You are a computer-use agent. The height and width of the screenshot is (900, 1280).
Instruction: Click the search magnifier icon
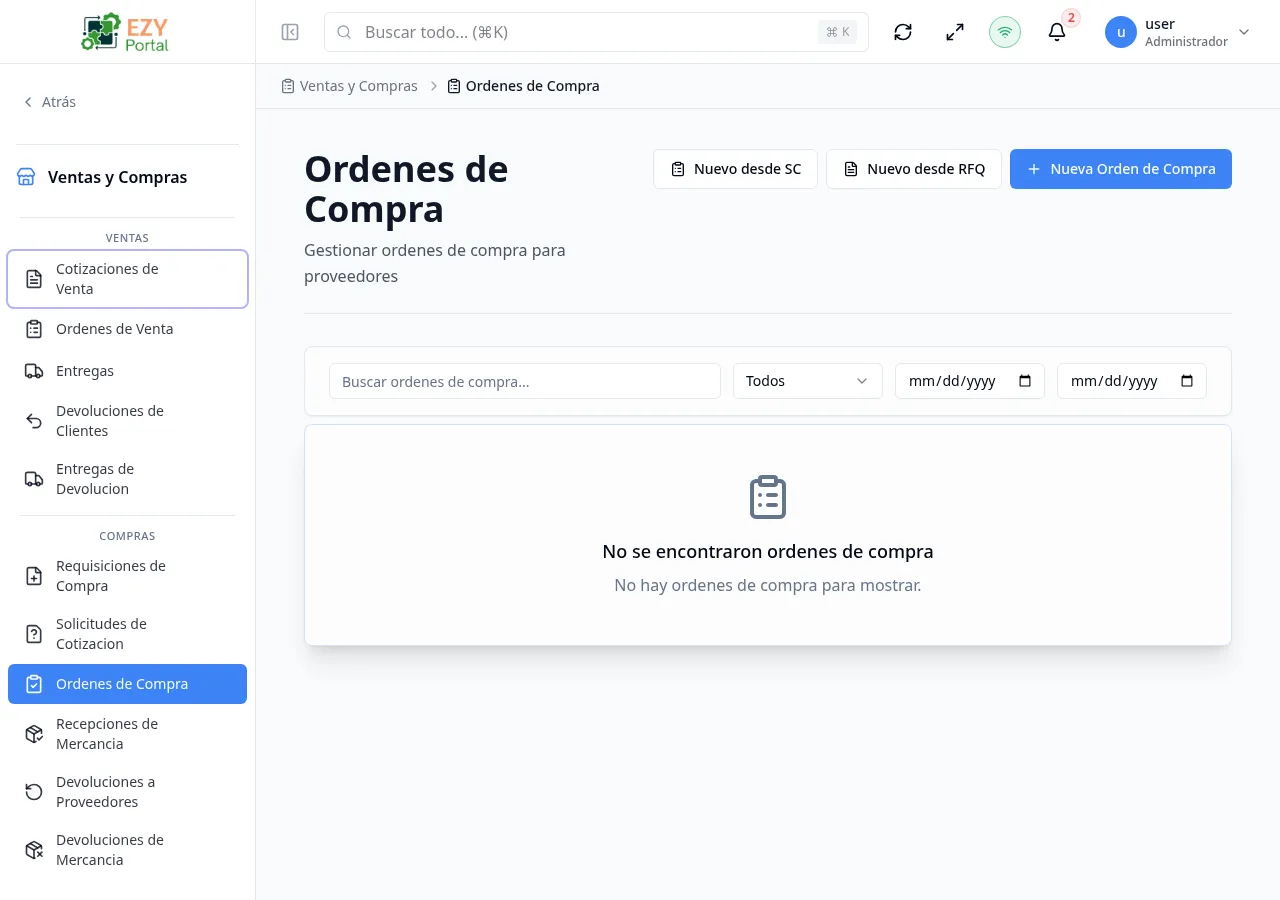(344, 32)
